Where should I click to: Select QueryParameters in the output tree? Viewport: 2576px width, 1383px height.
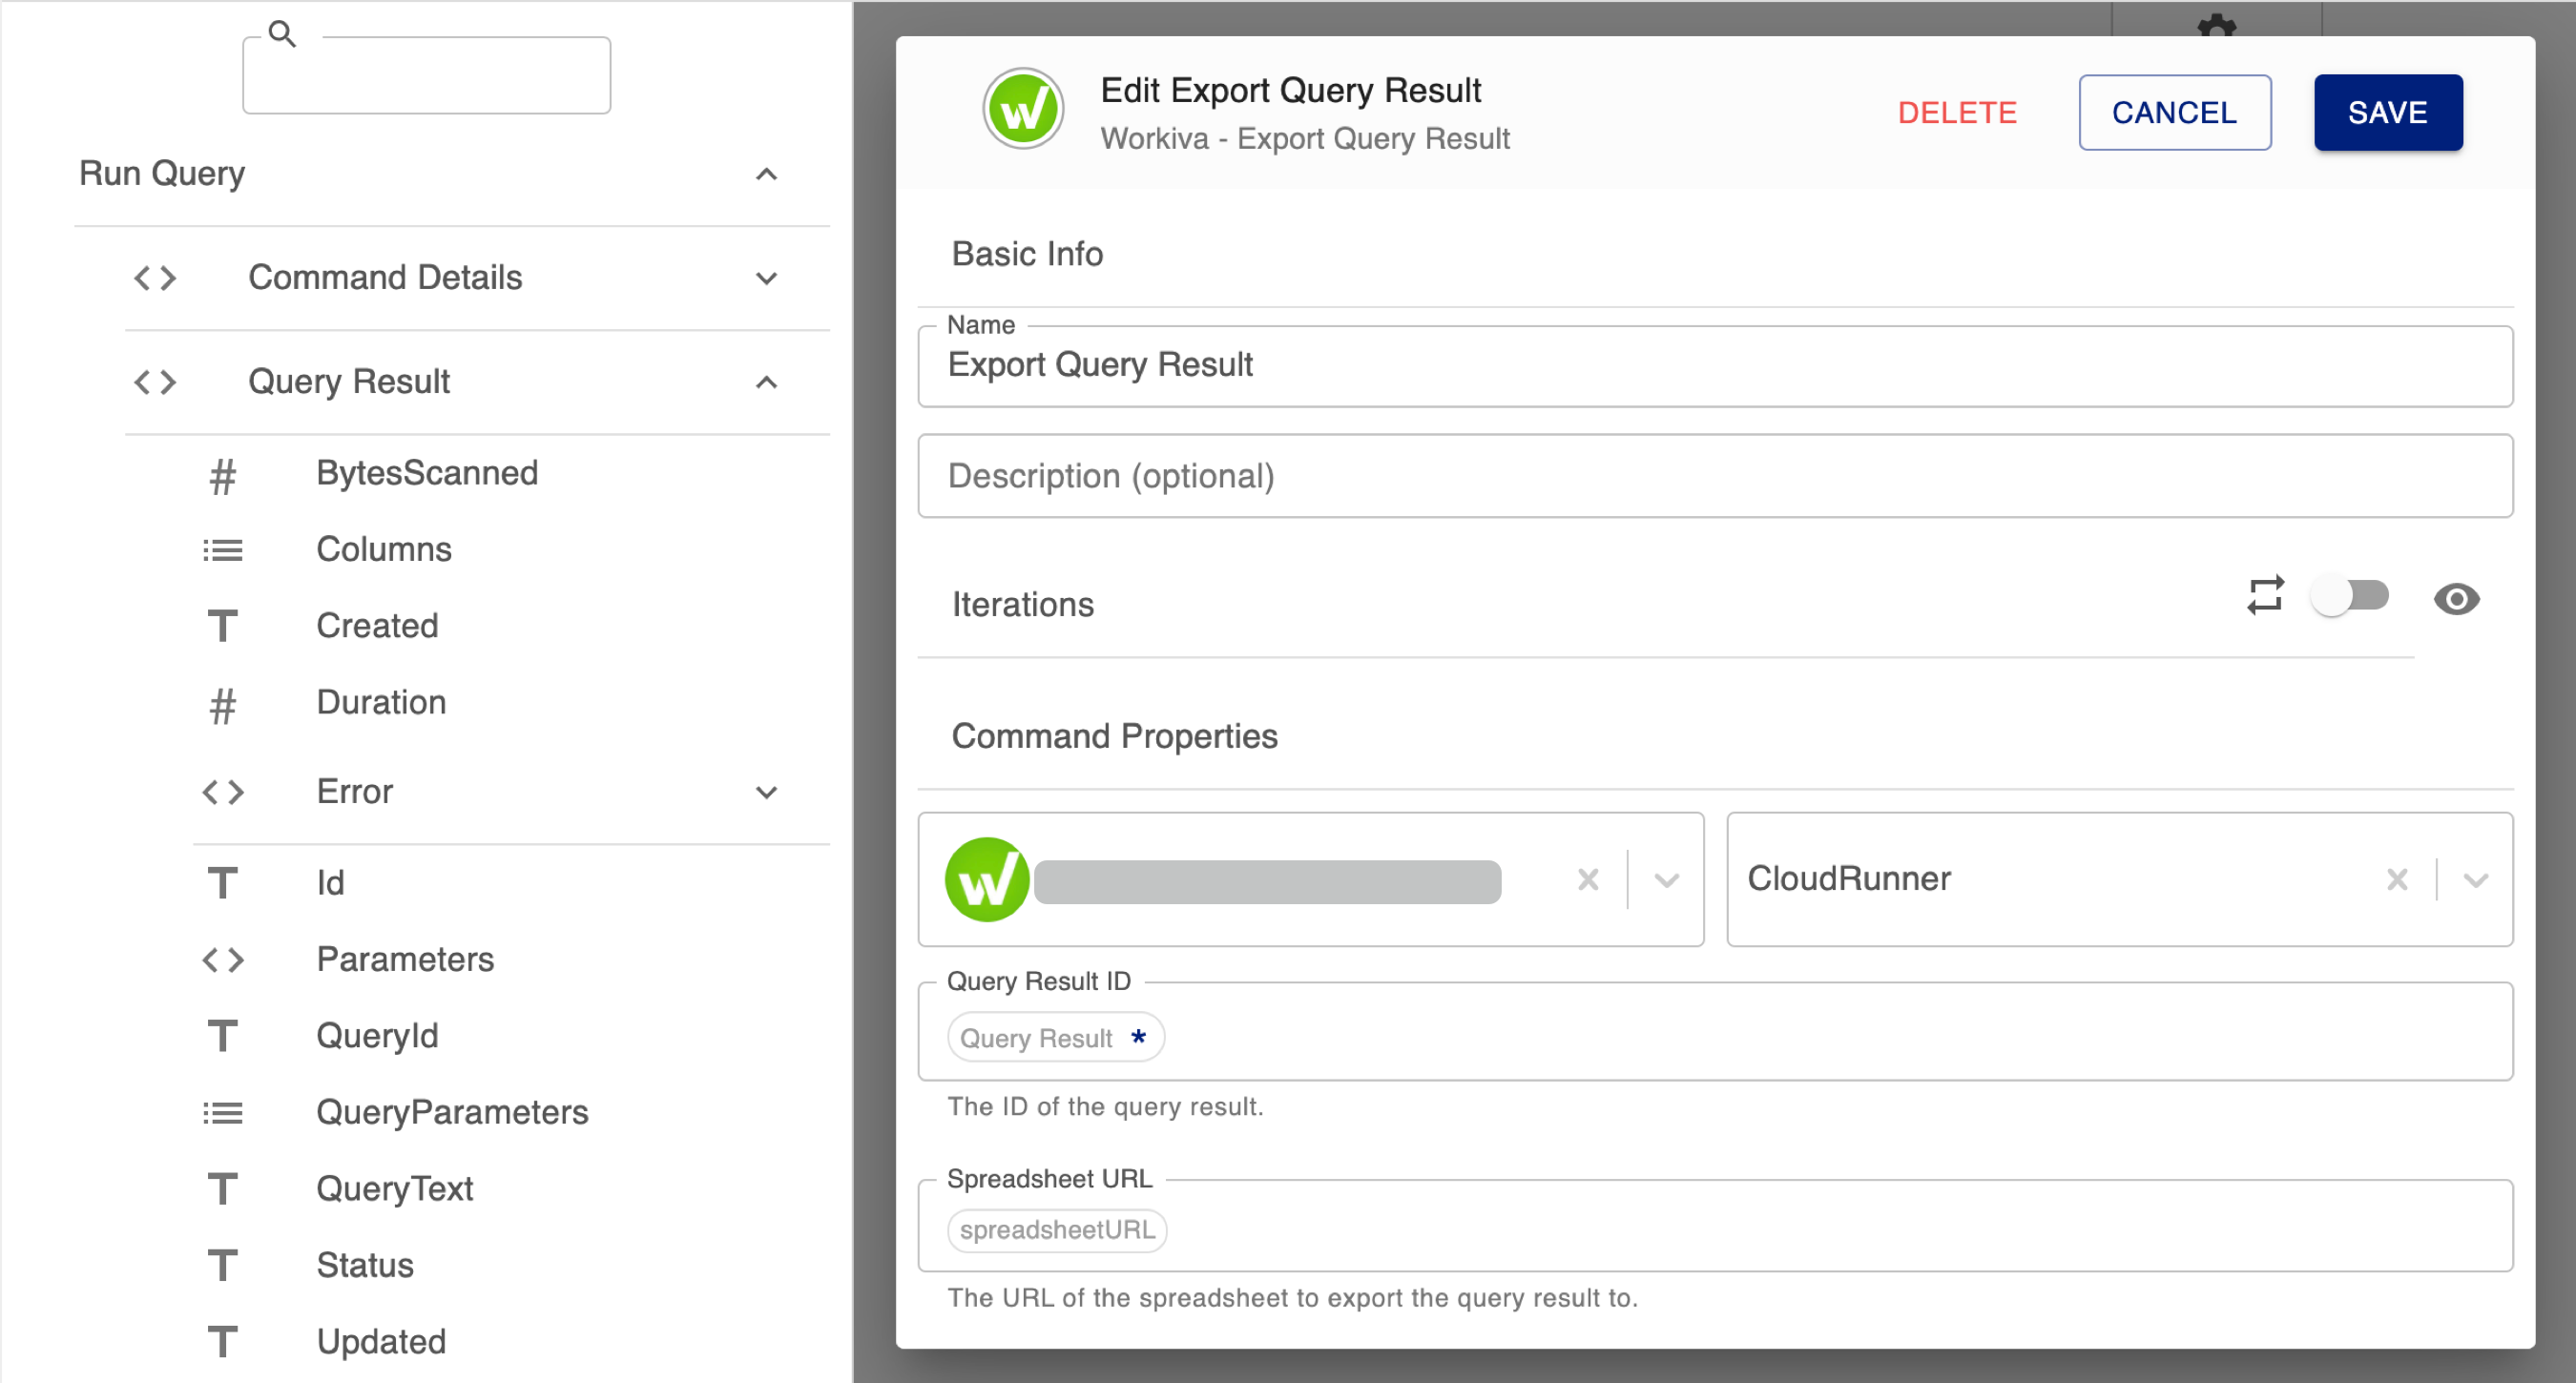click(452, 1113)
